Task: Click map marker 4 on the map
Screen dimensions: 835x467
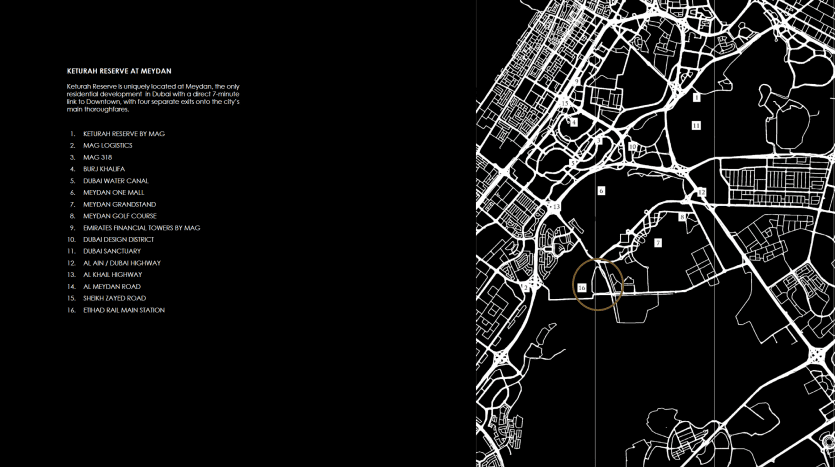Action: 574,122
